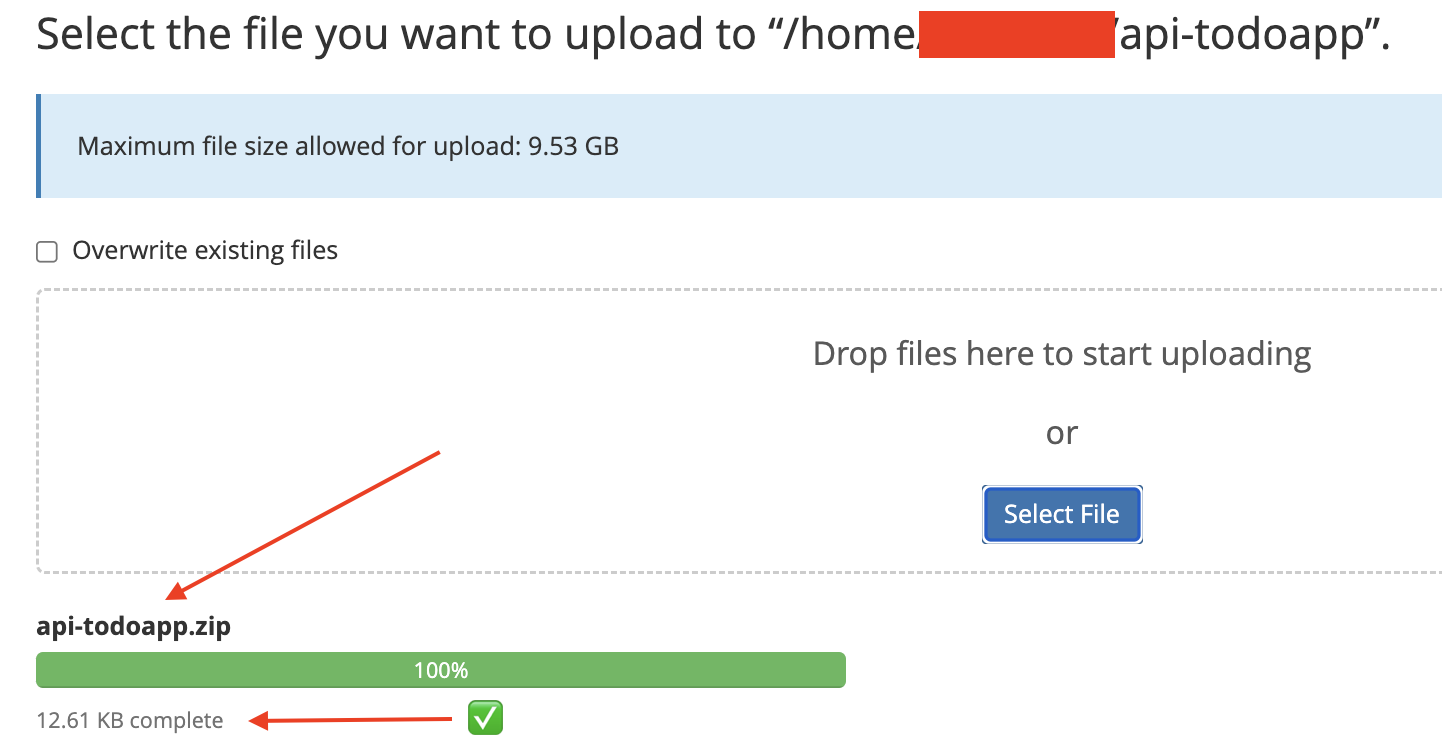Select the api-todoapp.zip file name
Viewport: 1442px width, 742px height.
coord(134,627)
